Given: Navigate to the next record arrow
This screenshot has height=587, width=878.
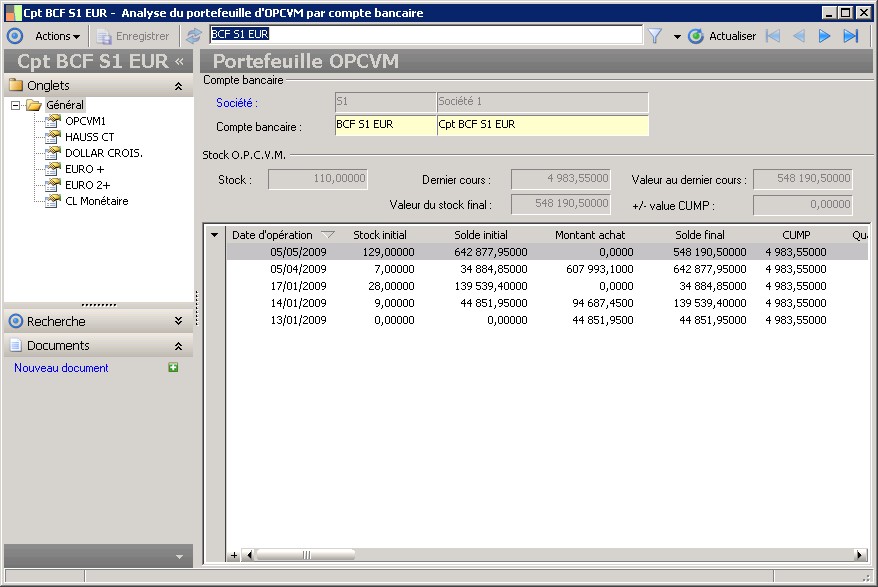Looking at the screenshot, I should click(825, 36).
